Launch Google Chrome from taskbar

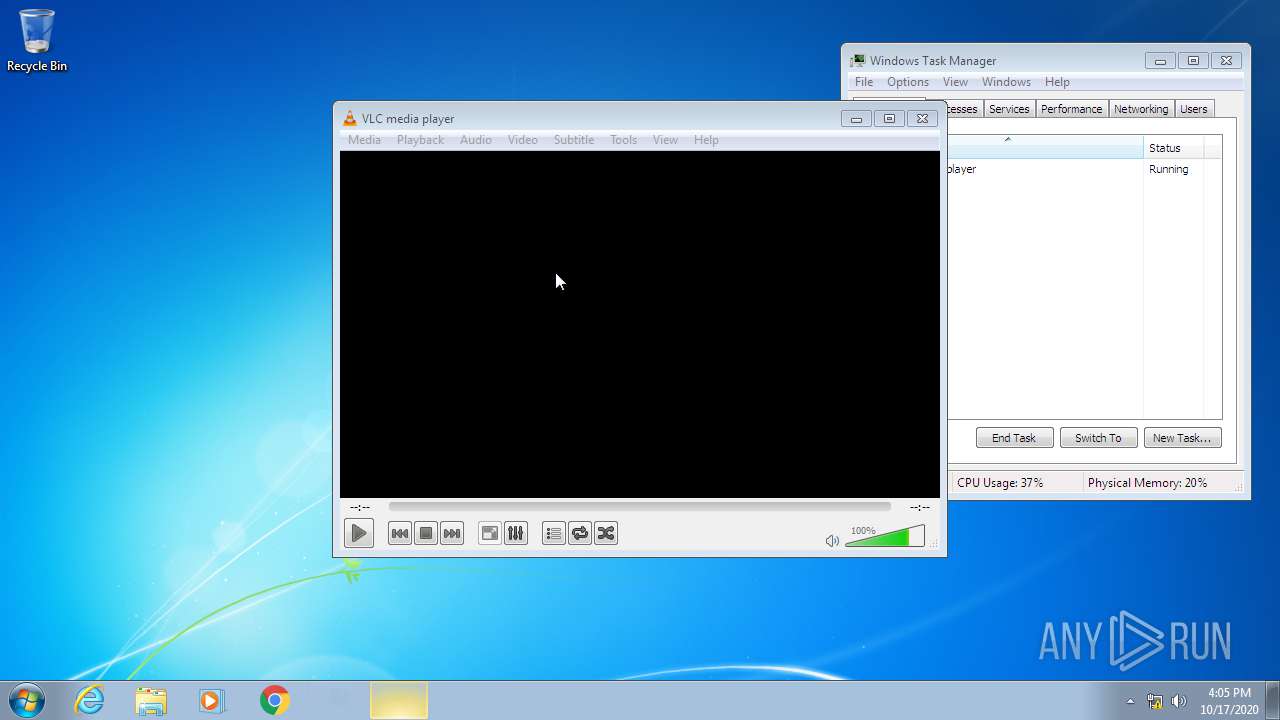click(274, 700)
